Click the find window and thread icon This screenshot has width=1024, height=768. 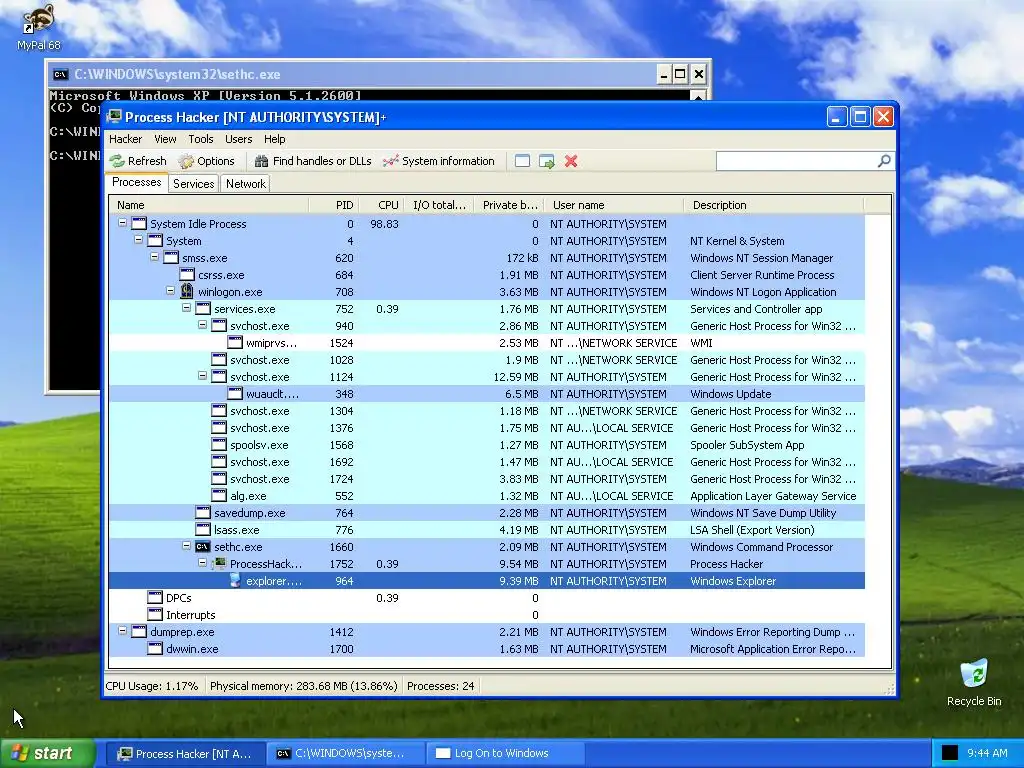547,161
